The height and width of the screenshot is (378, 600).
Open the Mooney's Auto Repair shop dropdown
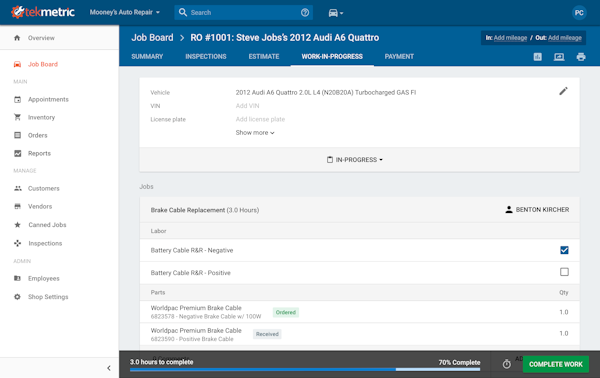click(x=125, y=12)
